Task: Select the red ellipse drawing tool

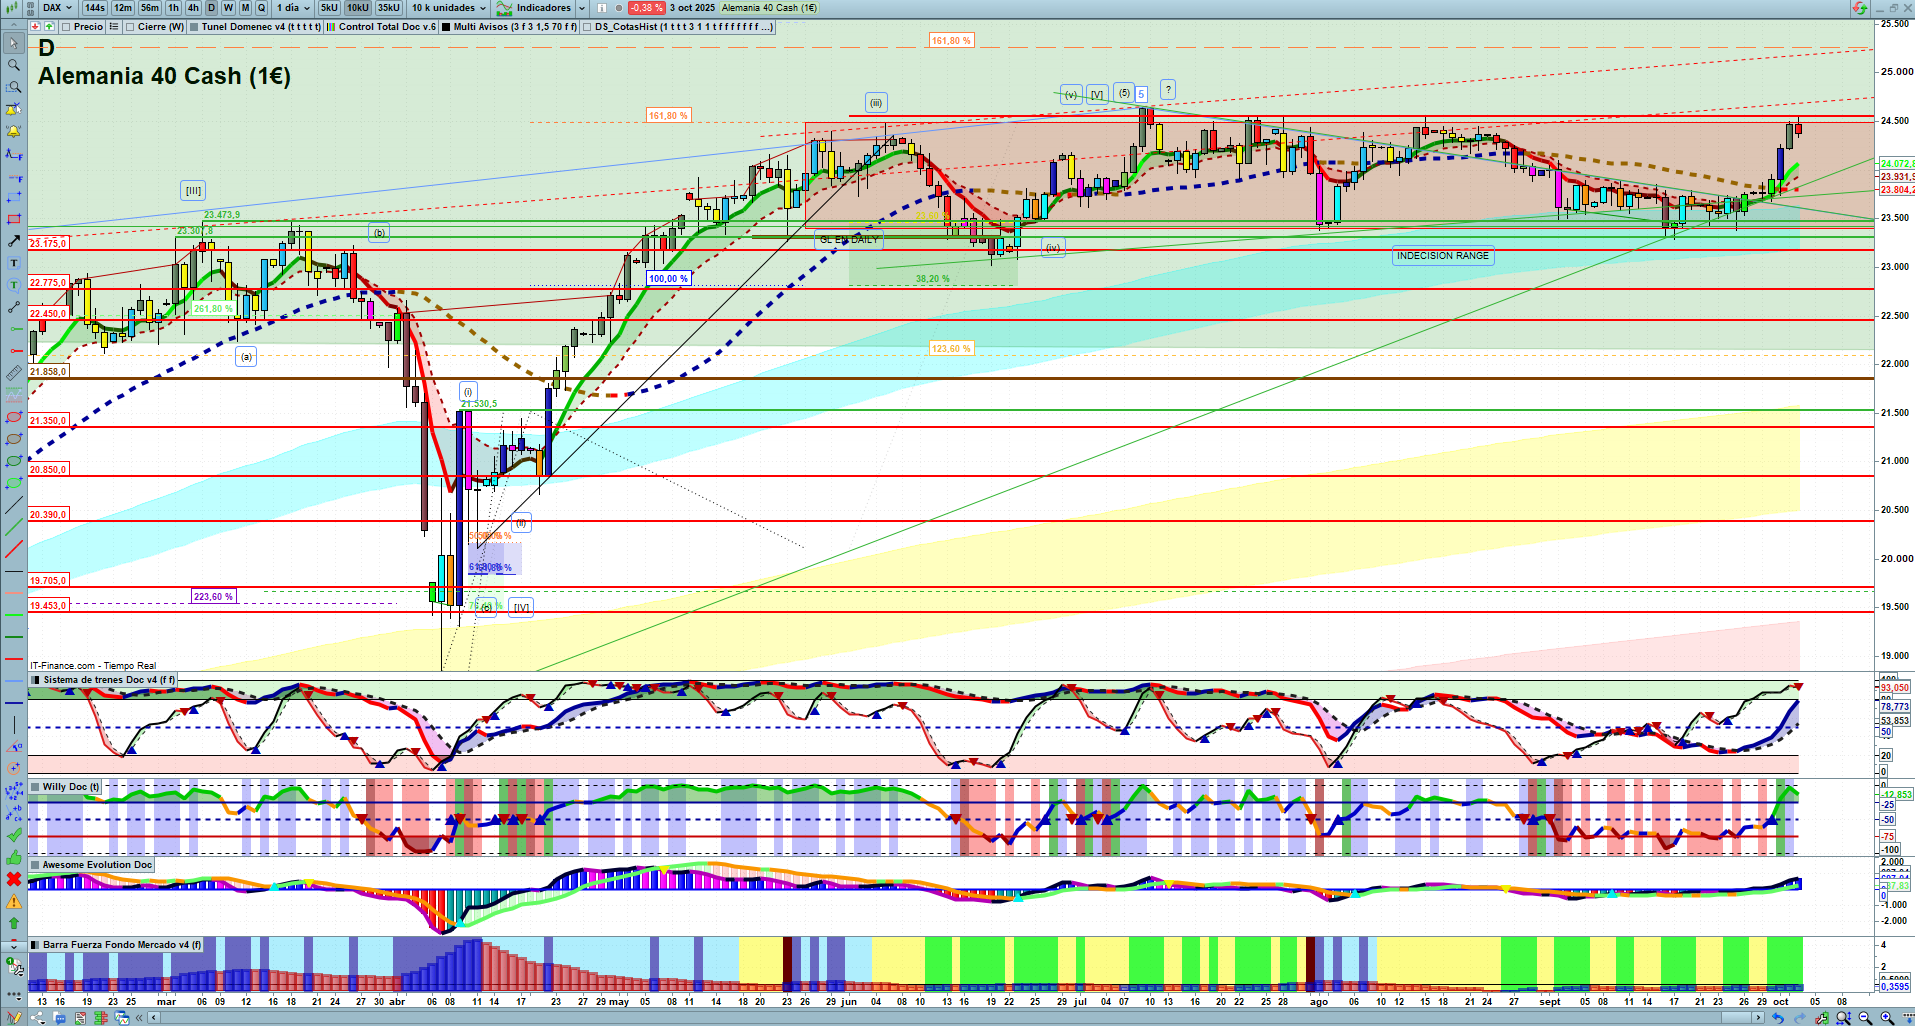Action: tap(13, 417)
